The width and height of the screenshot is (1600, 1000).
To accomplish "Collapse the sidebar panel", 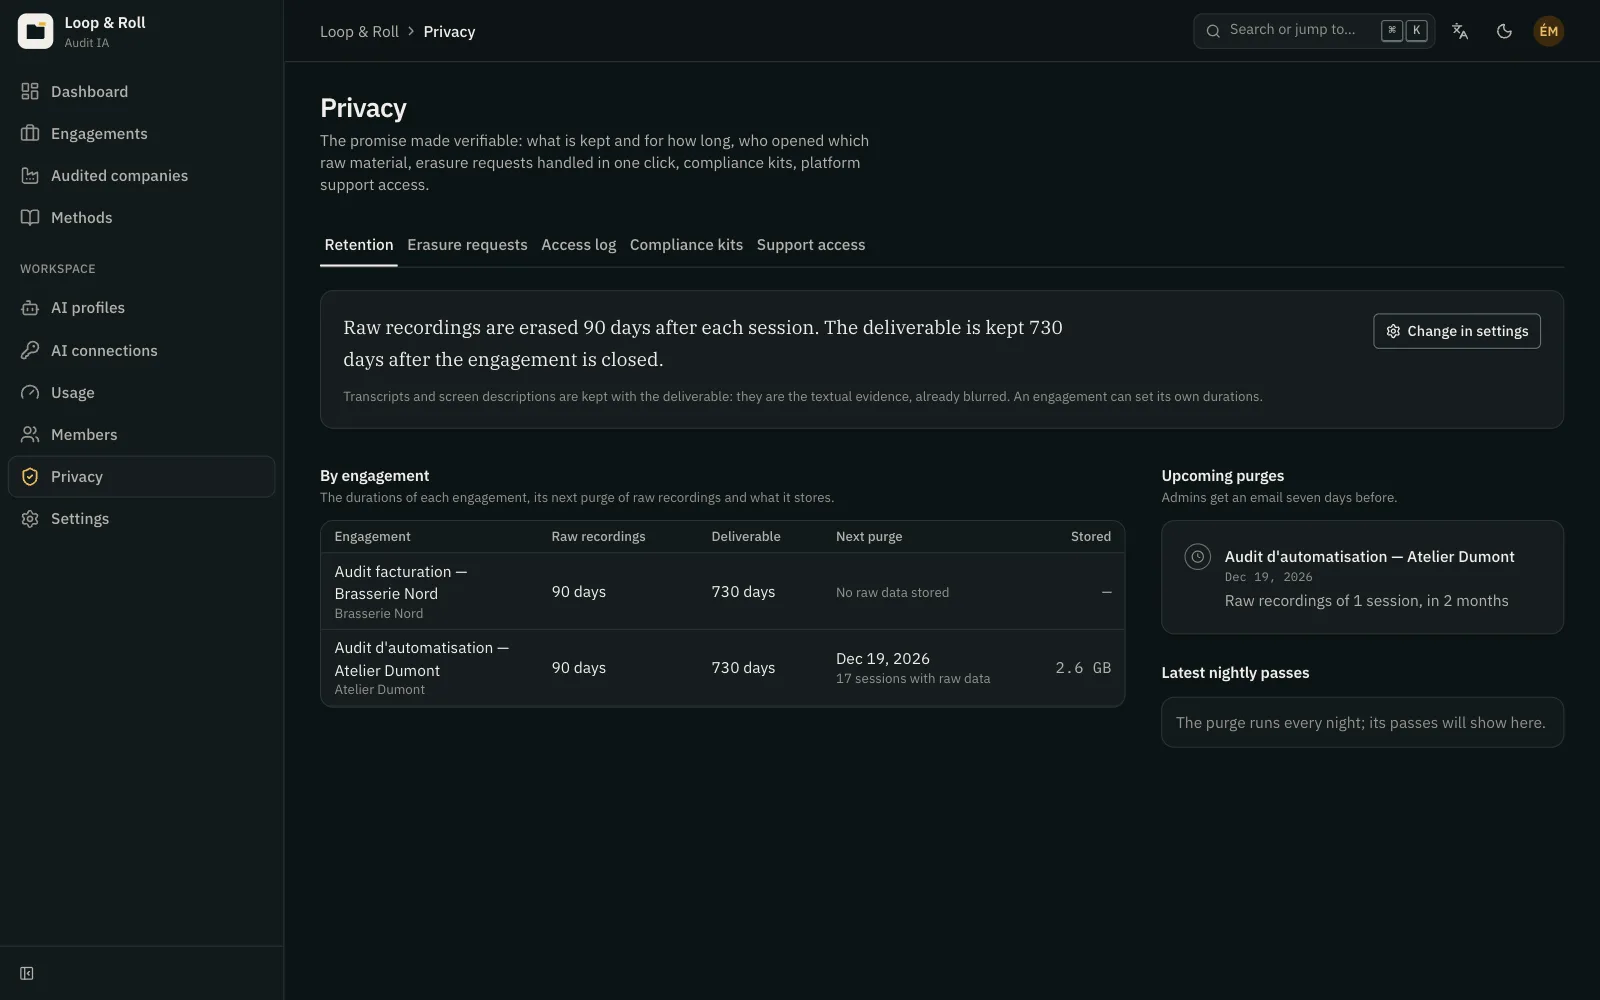I will (27, 974).
